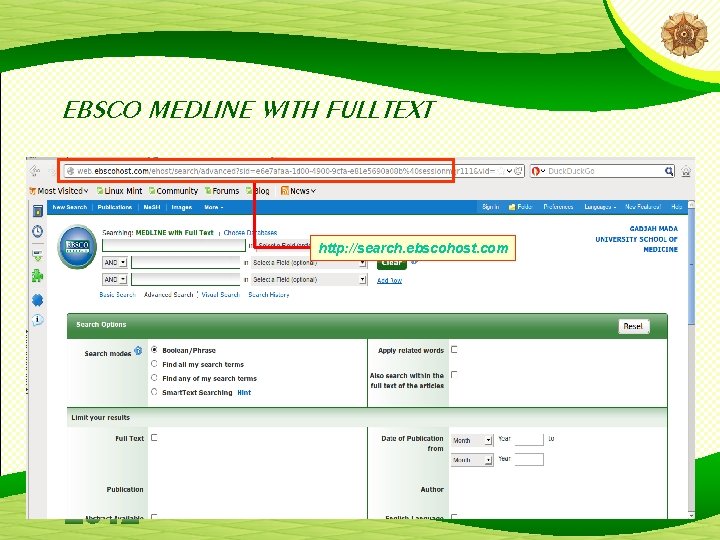The height and width of the screenshot is (540, 720).
Task: Open Preferences in the top bar
Action: [558, 207]
